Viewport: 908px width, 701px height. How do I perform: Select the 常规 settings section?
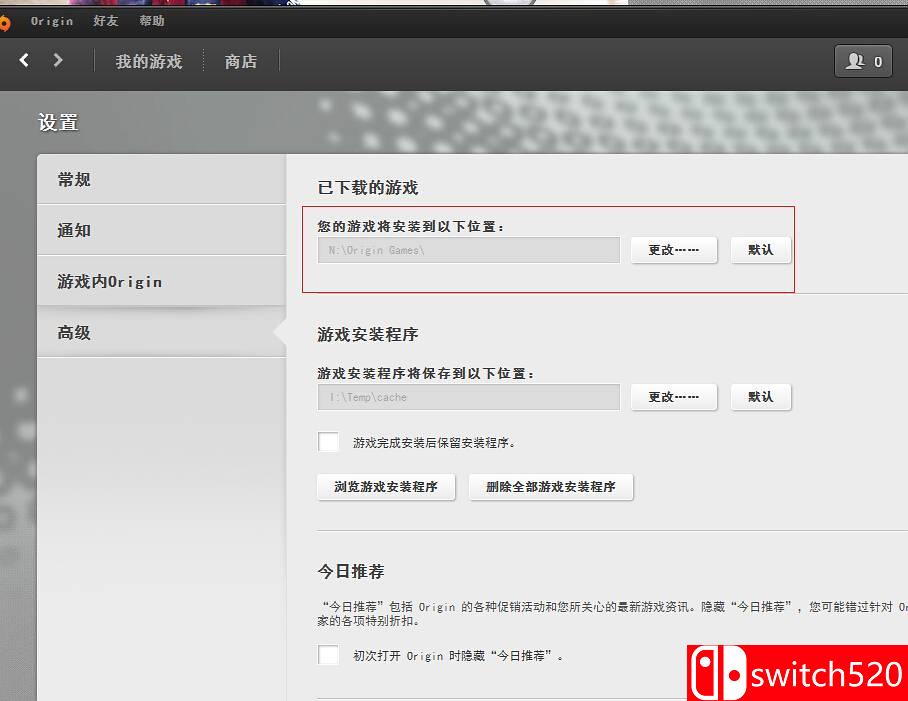[x=72, y=179]
